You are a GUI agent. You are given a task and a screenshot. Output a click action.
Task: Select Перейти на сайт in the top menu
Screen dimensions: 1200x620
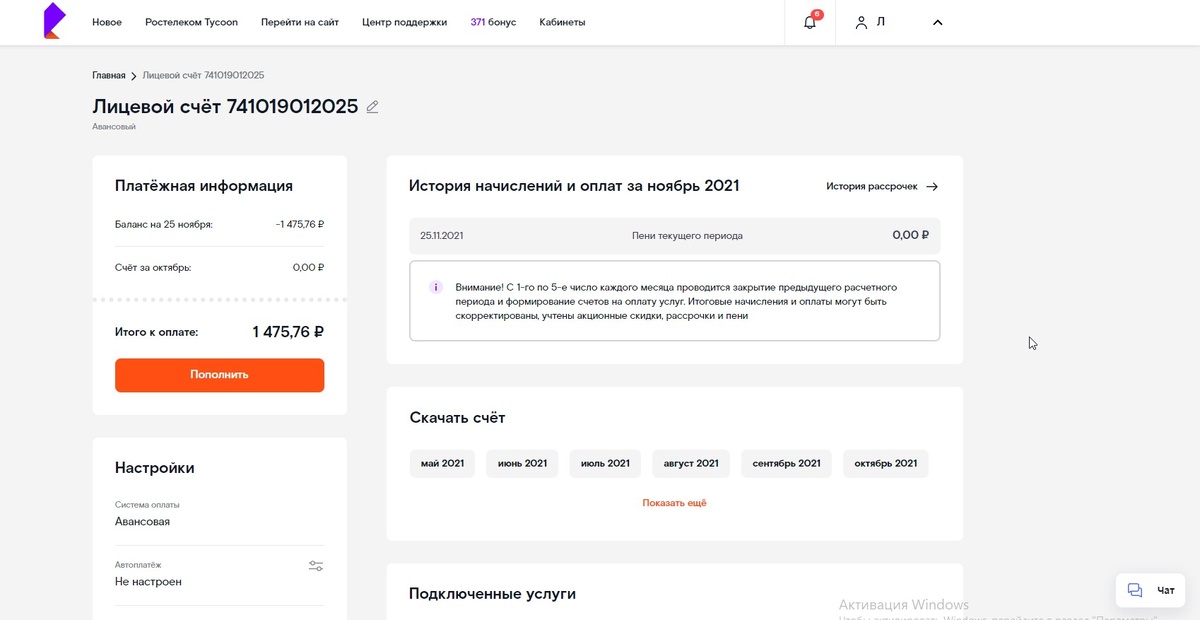[300, 22]
